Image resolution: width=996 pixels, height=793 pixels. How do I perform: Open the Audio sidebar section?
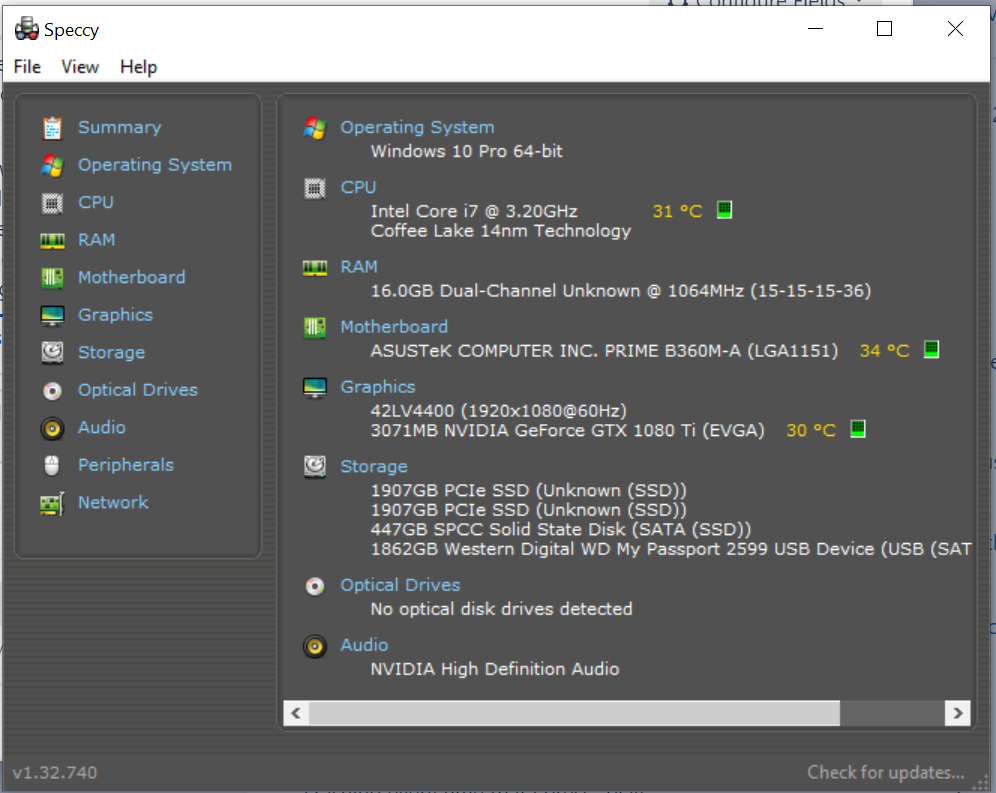coord(102,428)
